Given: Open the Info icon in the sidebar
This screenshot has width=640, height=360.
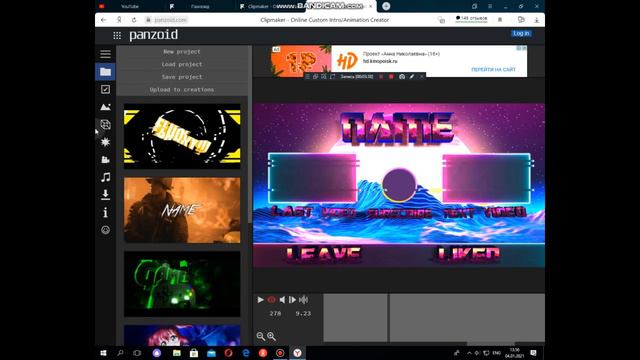Looking at the screenshot, I should (x=105, y=212).
